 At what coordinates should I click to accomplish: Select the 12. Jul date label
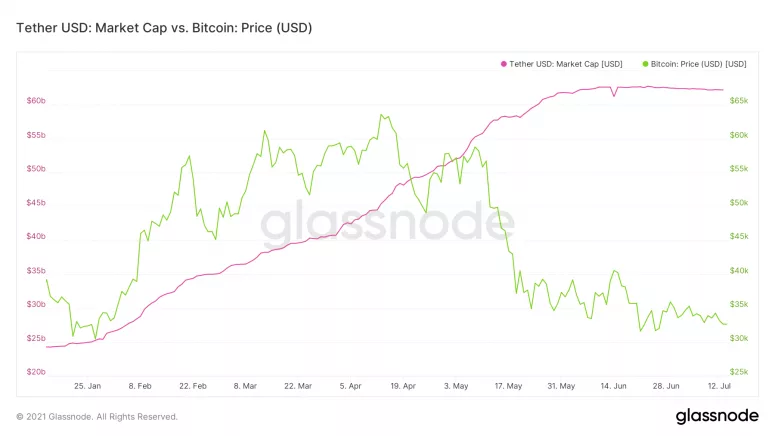tap(719, 386)
